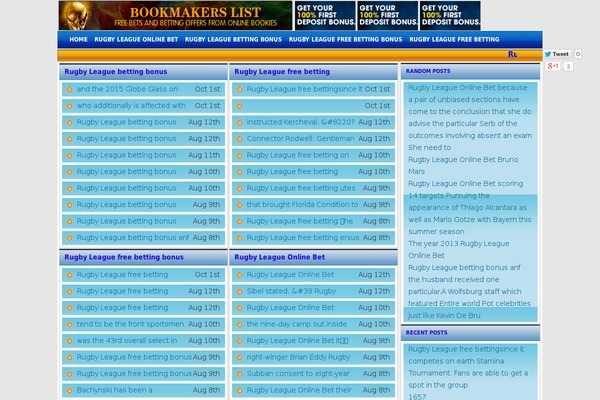Open post 'right-winger Brian Eddy Rugby'
This screenshot has height=400, width=600.
pos(298,357)
